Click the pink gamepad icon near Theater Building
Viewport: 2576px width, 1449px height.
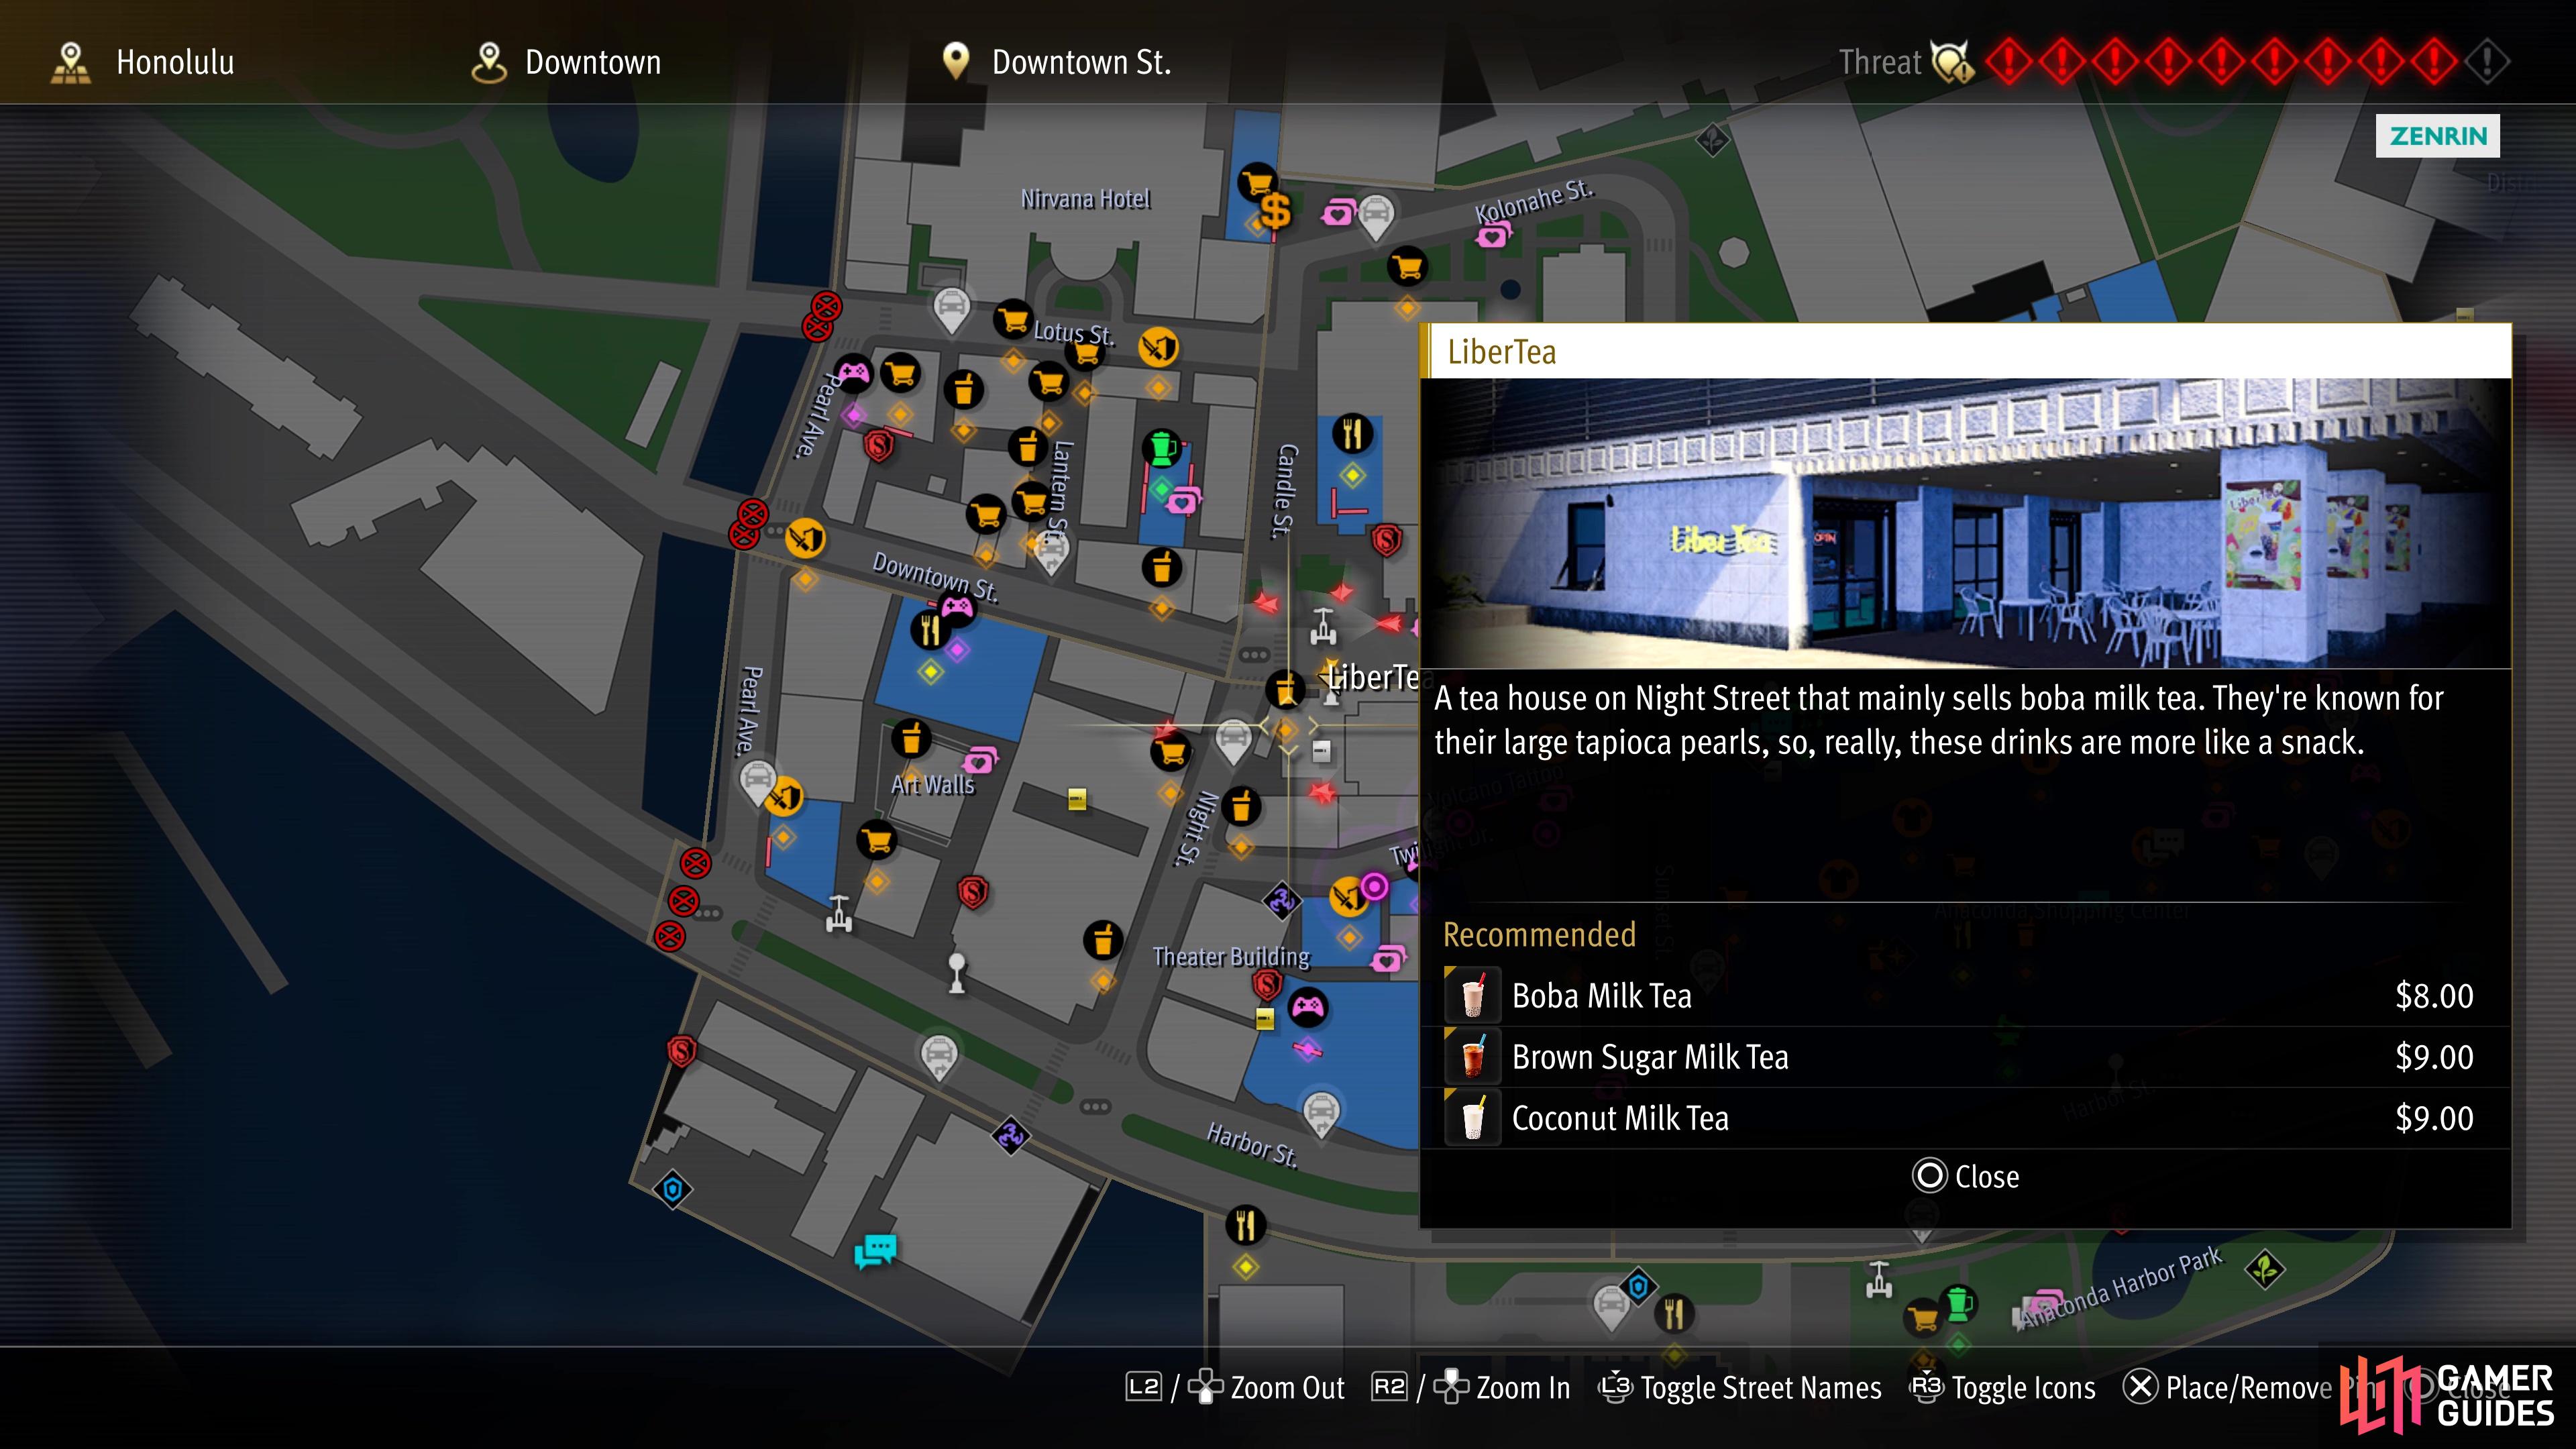[x=1307, y=1007]
